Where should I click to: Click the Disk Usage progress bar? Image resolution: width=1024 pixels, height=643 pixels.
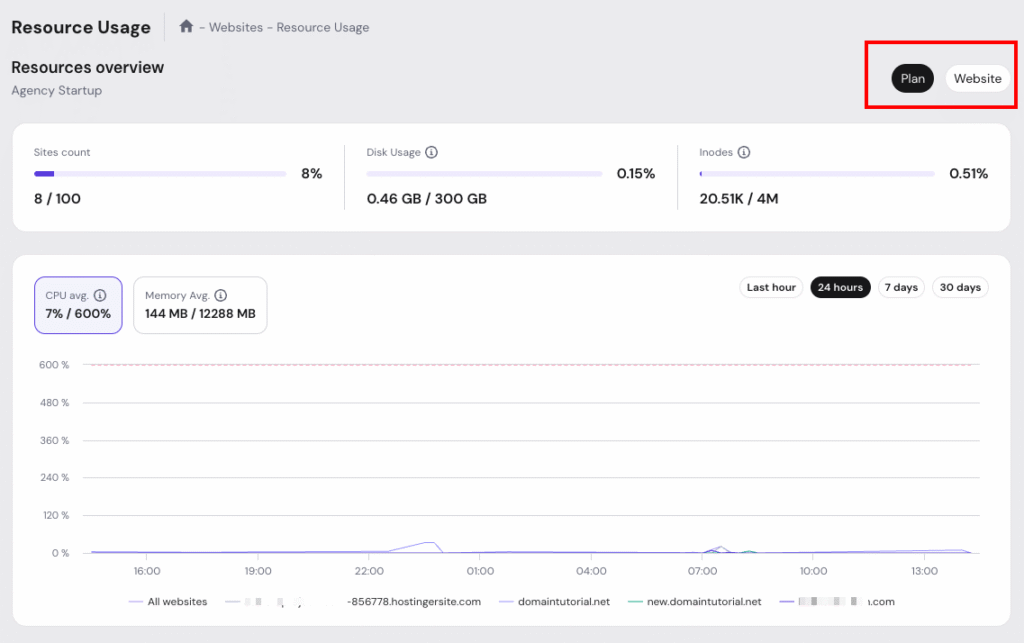tap(484, 174)
